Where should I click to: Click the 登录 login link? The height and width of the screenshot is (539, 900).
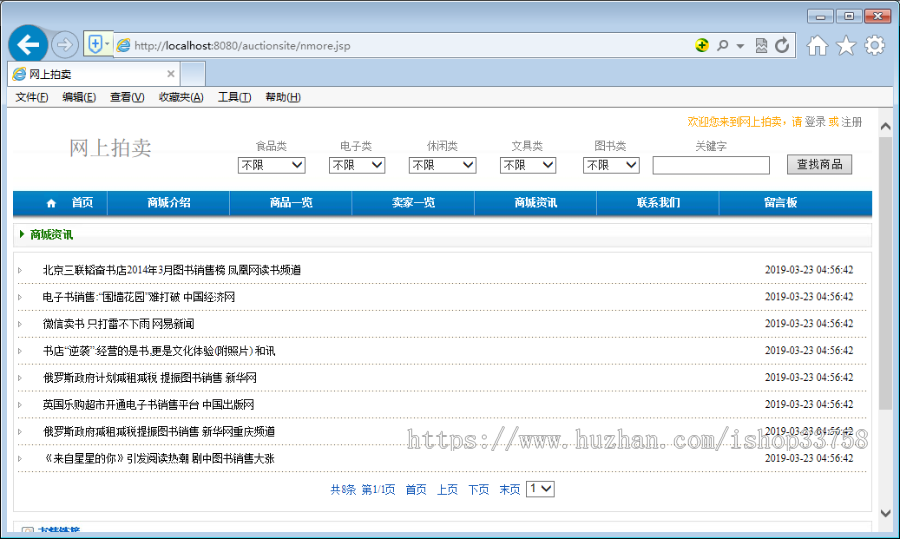(814, 122)
